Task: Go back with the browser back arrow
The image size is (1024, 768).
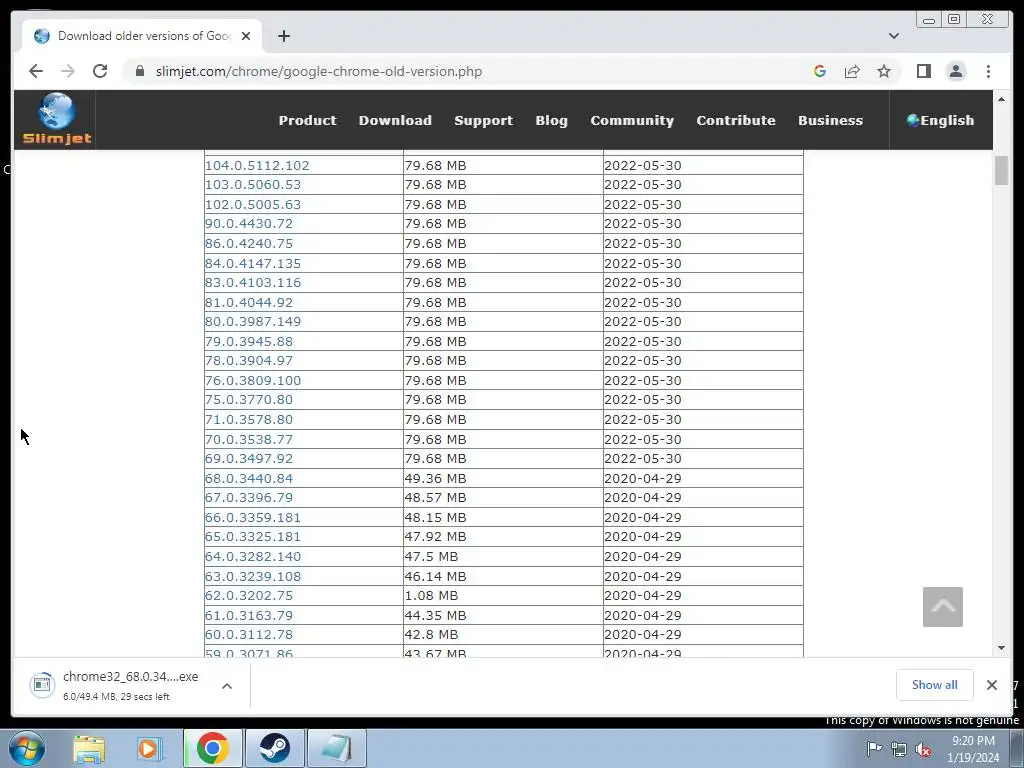Action: (36, 71)
